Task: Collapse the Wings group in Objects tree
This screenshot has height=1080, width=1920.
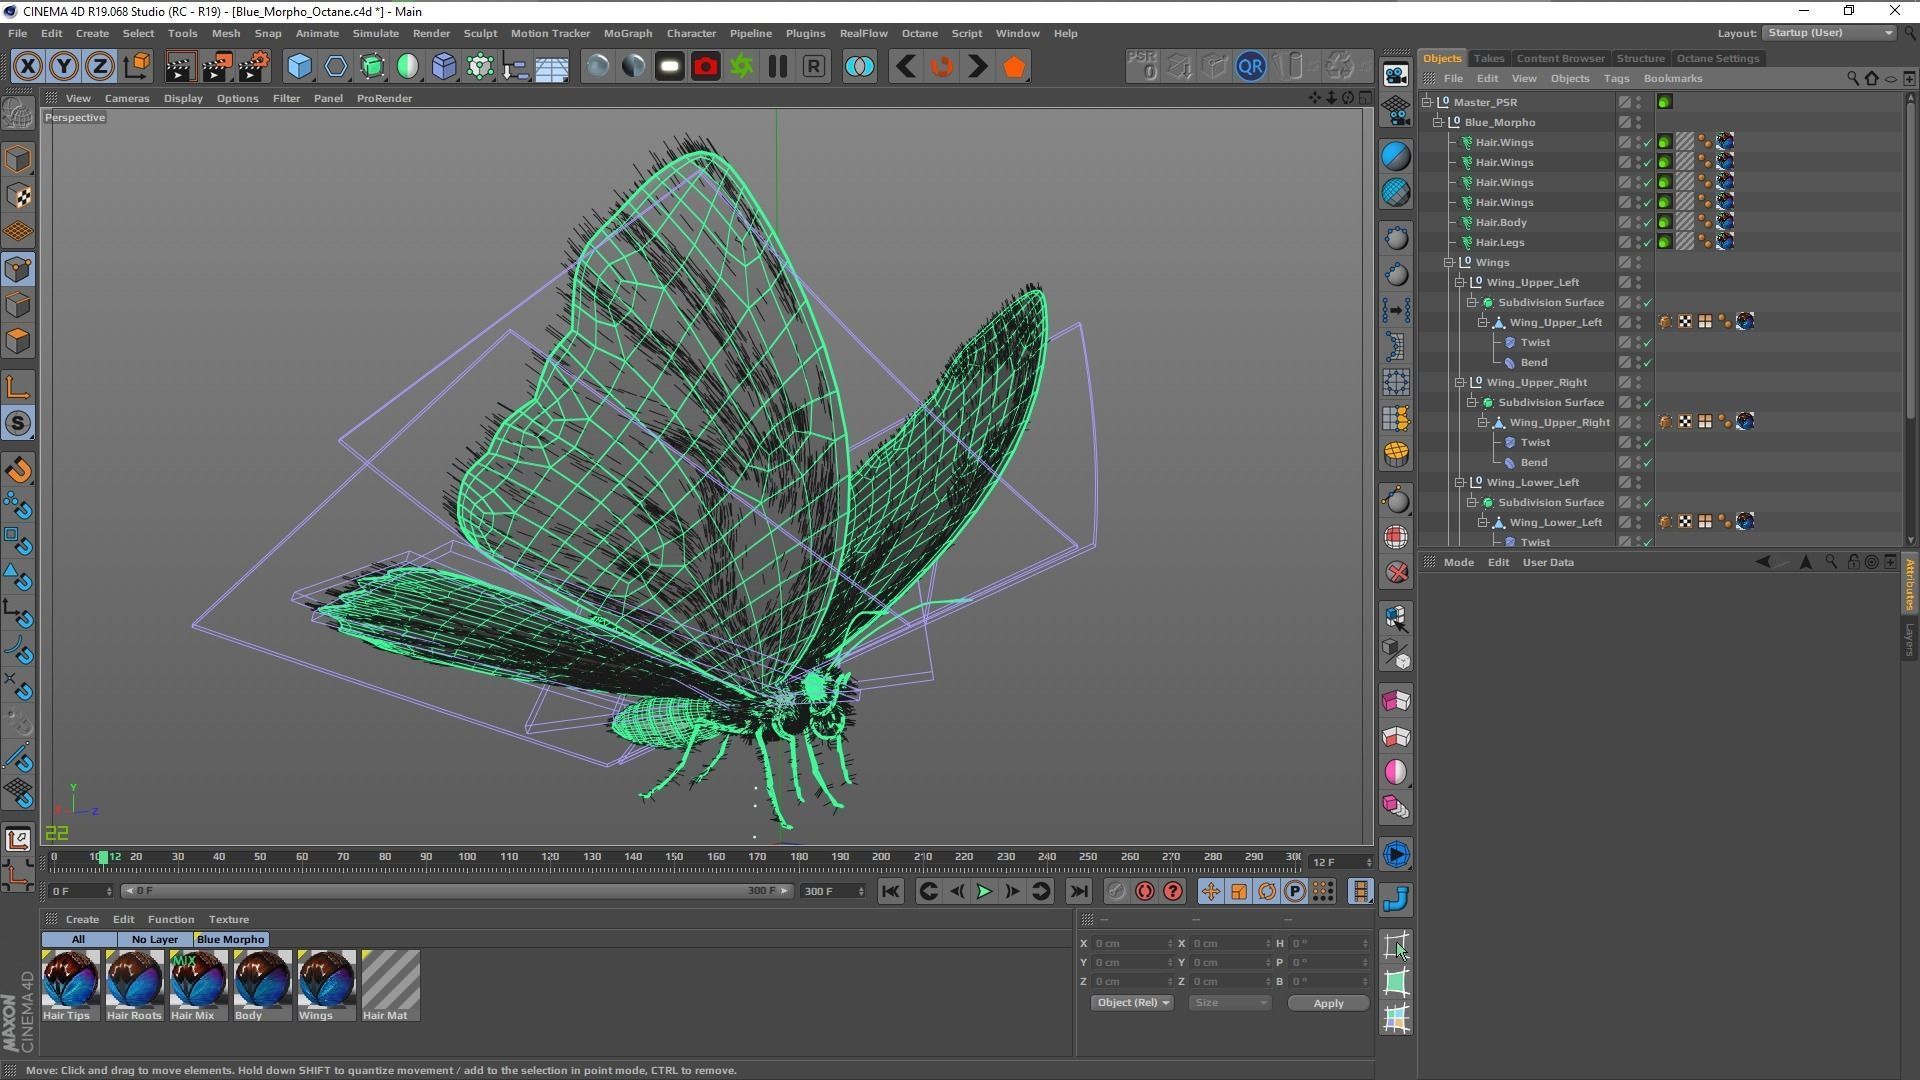Action: click(1449, 263)
